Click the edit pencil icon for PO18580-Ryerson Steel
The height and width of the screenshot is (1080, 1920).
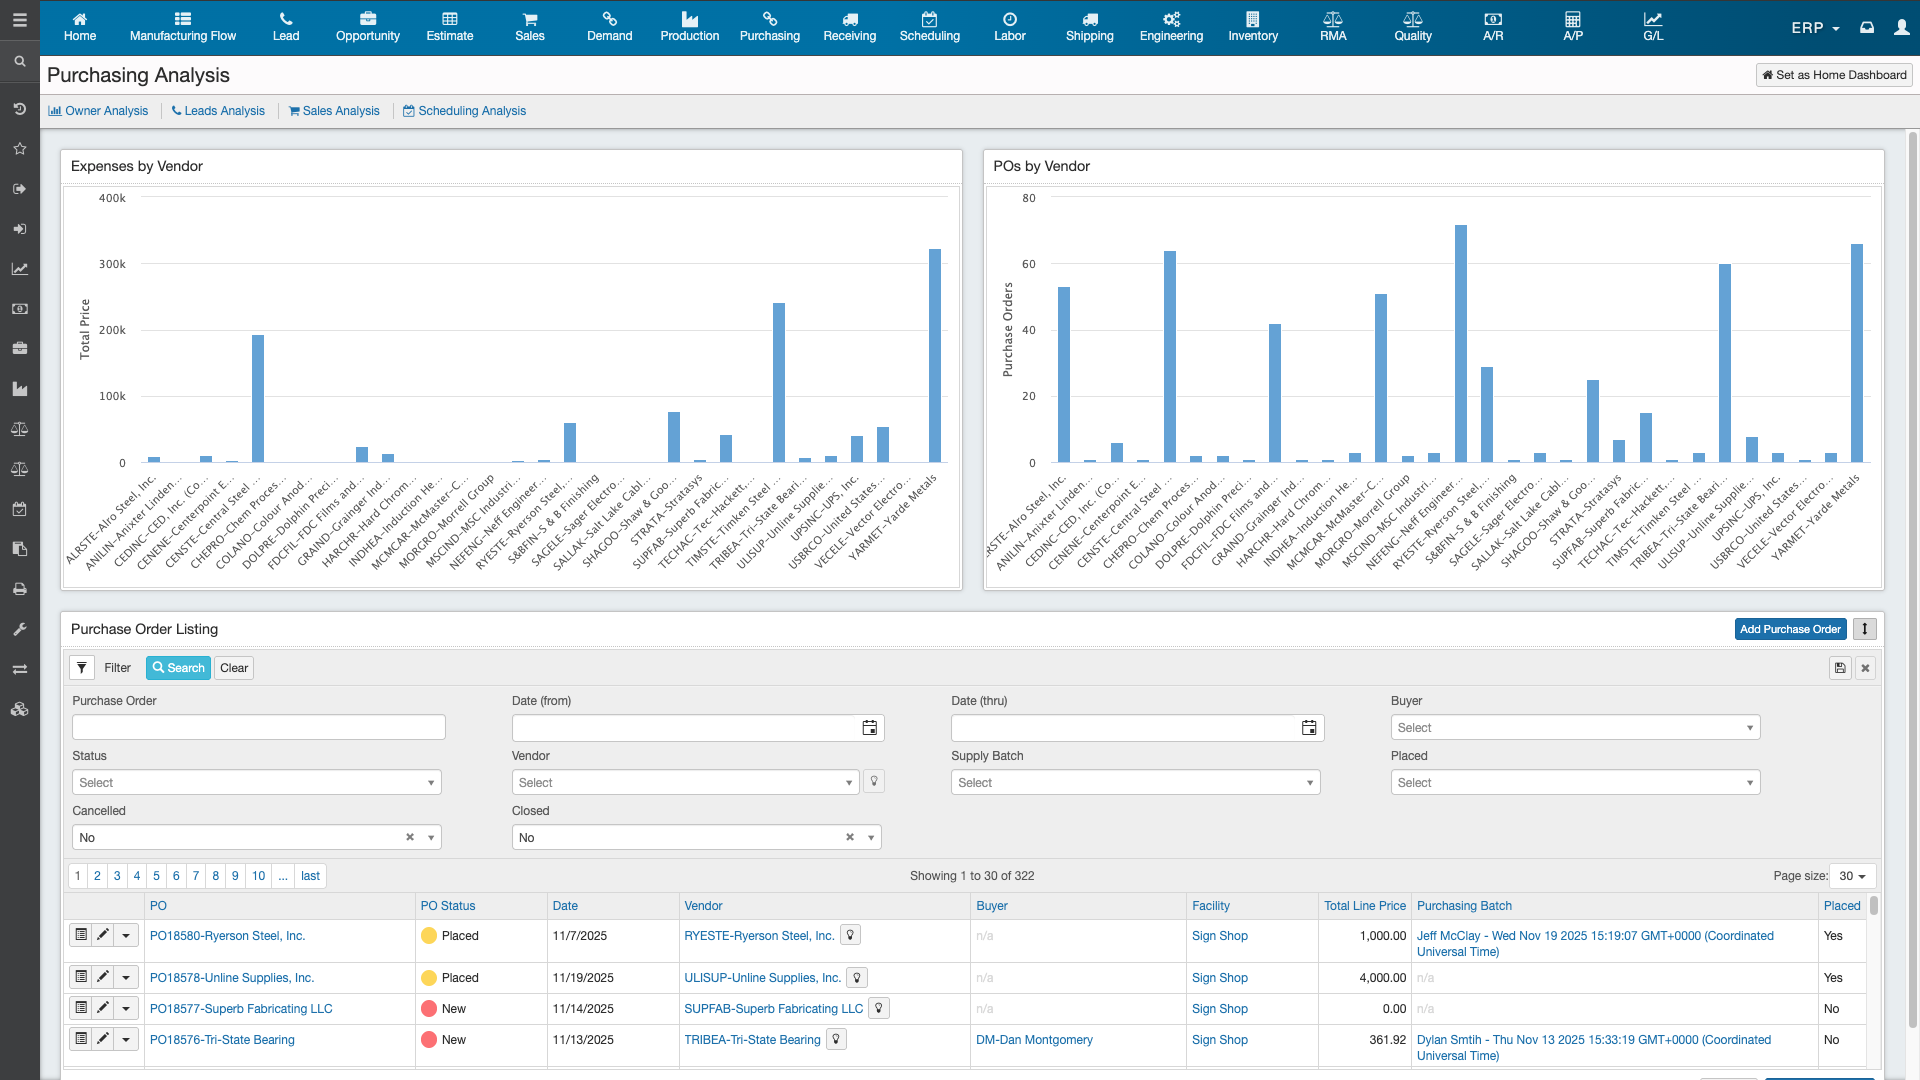[x=103, y=935]
